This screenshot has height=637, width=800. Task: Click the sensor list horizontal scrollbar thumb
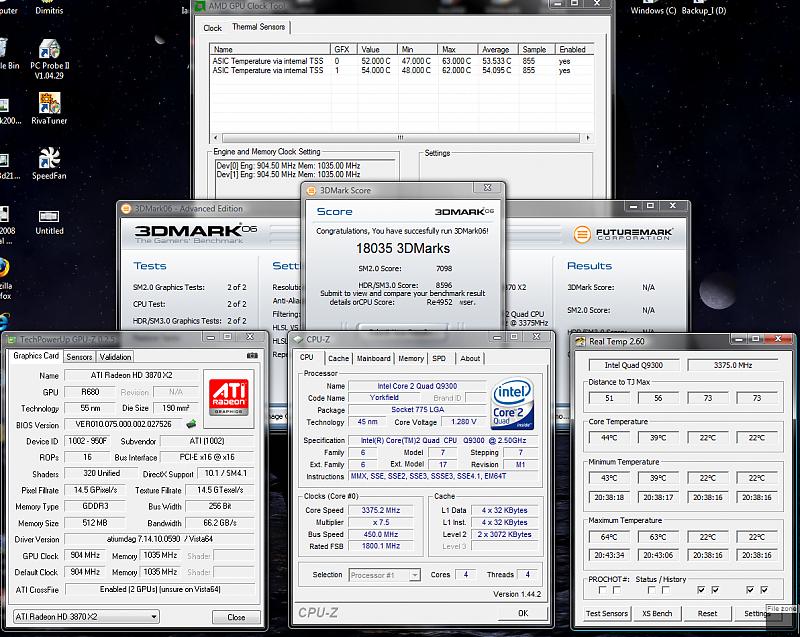click(401, 138)
